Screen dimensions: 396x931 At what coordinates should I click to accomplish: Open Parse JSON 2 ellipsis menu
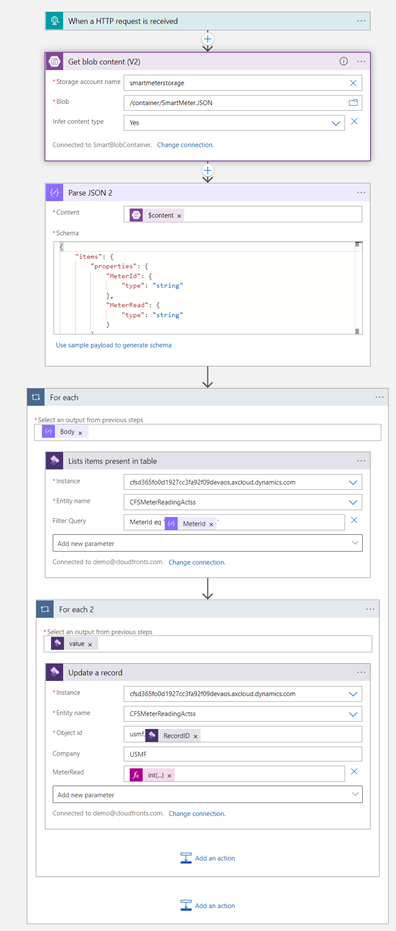point(361,192)
